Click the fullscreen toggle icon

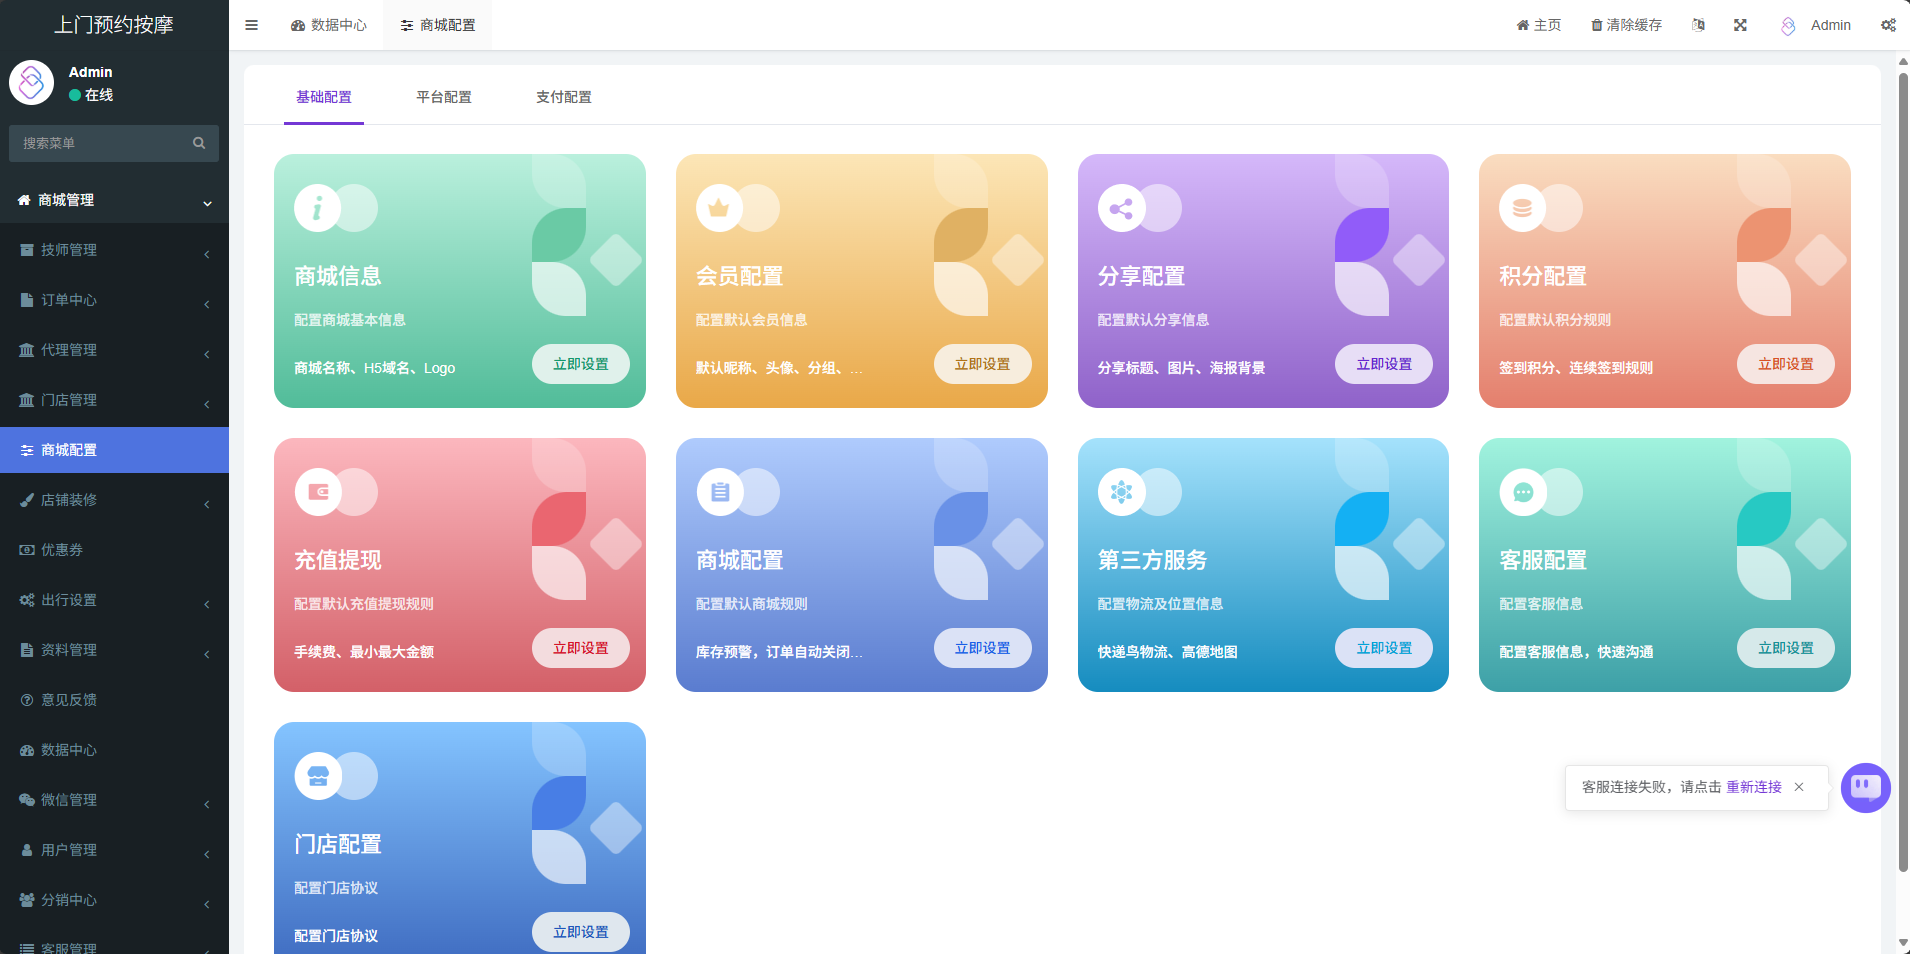coord(1740,25)
